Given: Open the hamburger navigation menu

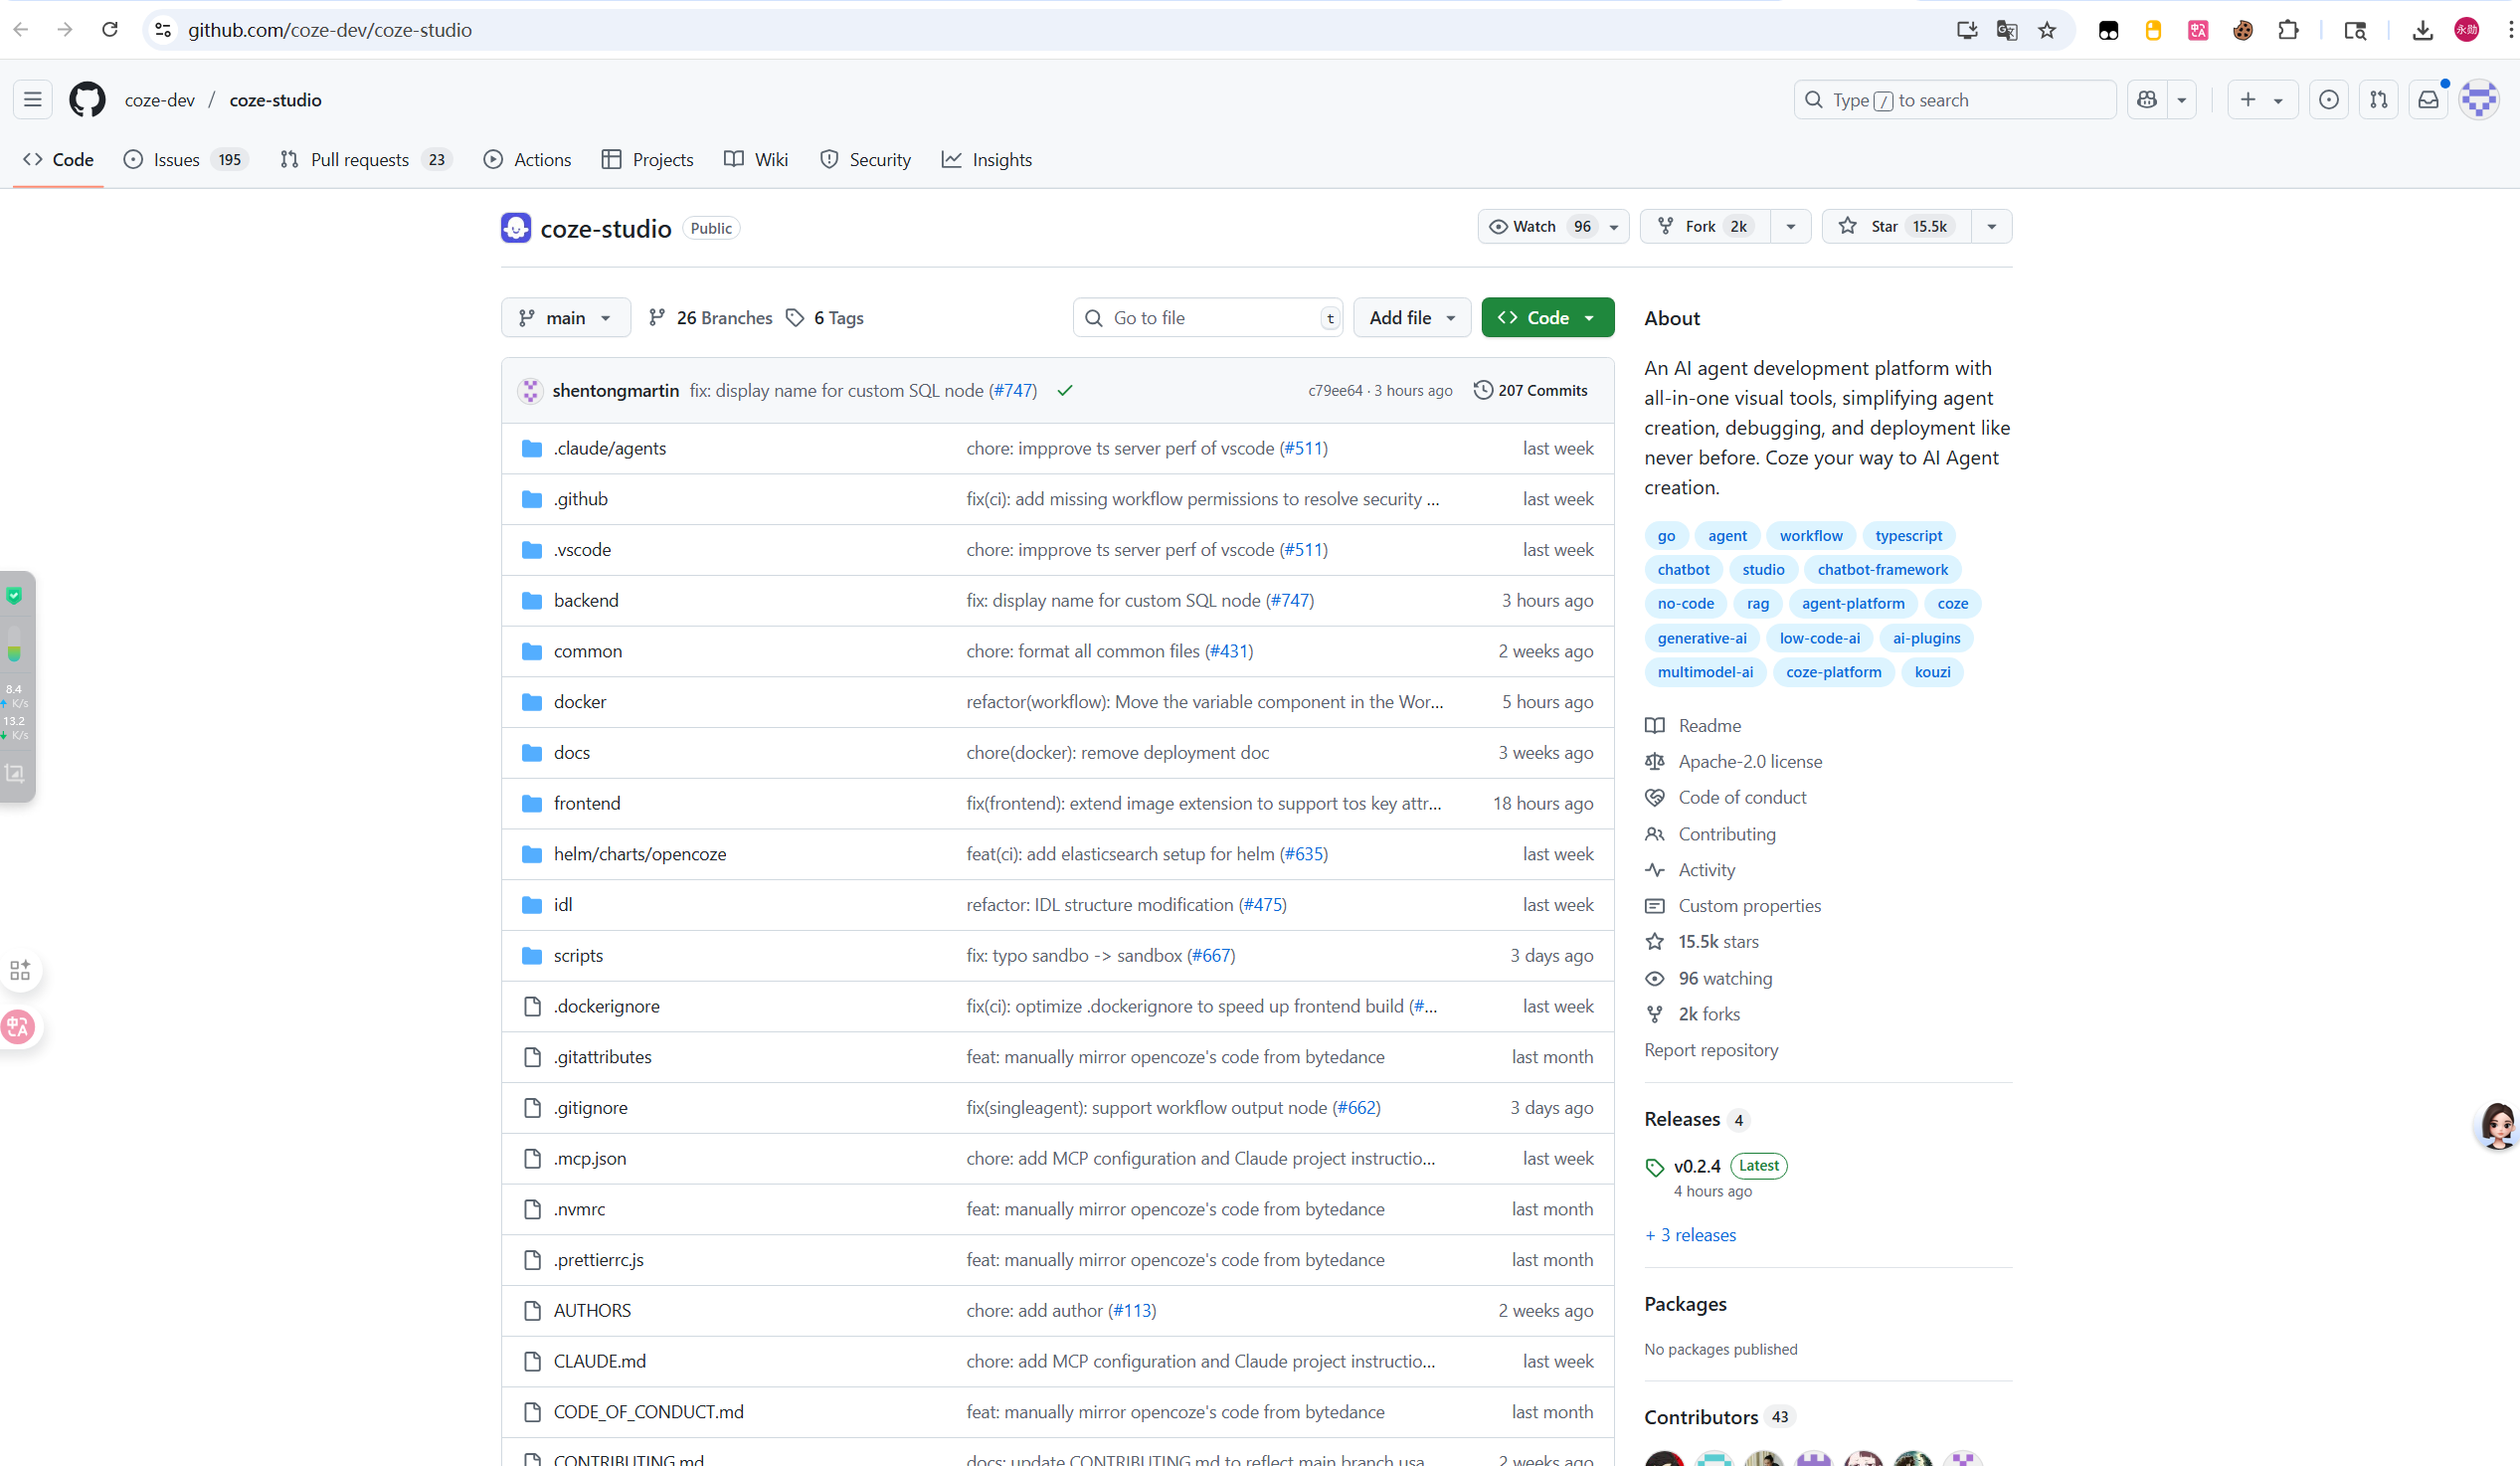Looking at the screenshot, I should pyautogui.click(x=33, y=100).
